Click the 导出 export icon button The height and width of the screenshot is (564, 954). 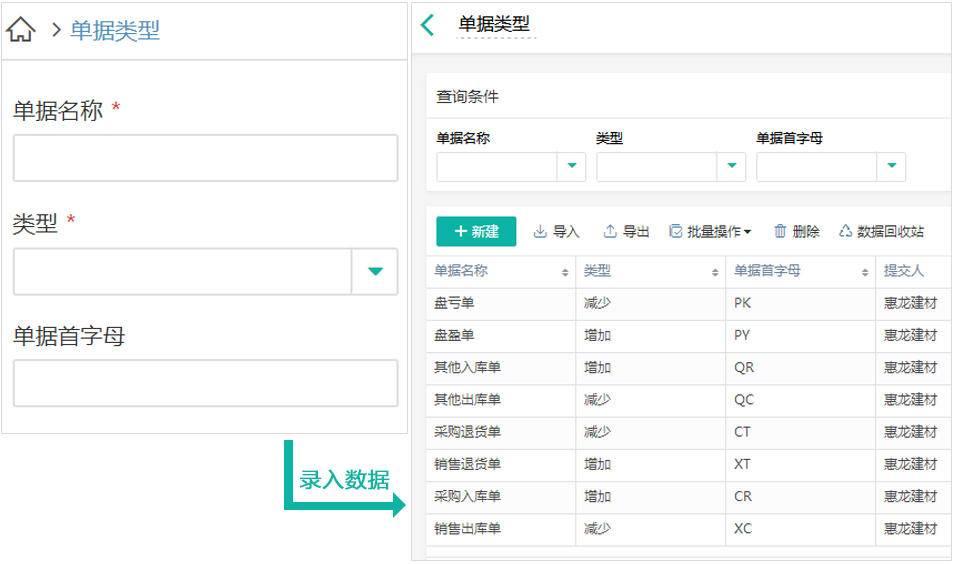[x=626, y=231]
